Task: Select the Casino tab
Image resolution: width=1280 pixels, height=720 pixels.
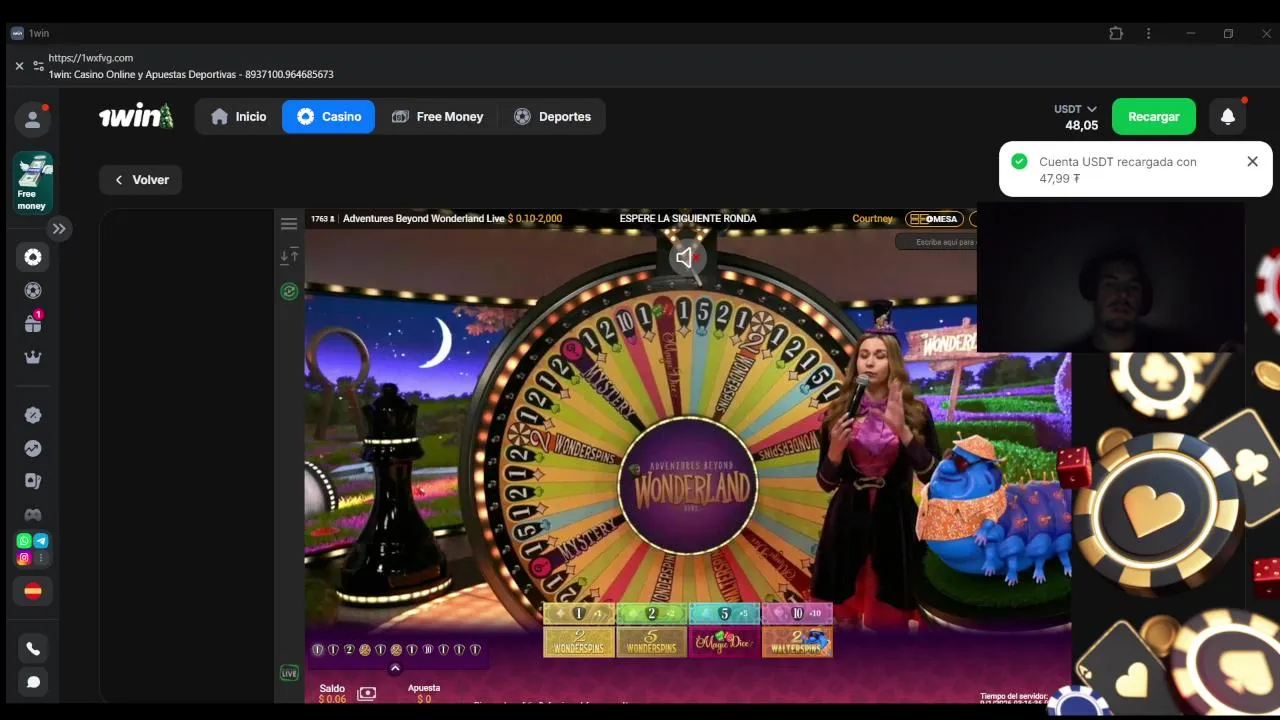Action: pos(328,116)
